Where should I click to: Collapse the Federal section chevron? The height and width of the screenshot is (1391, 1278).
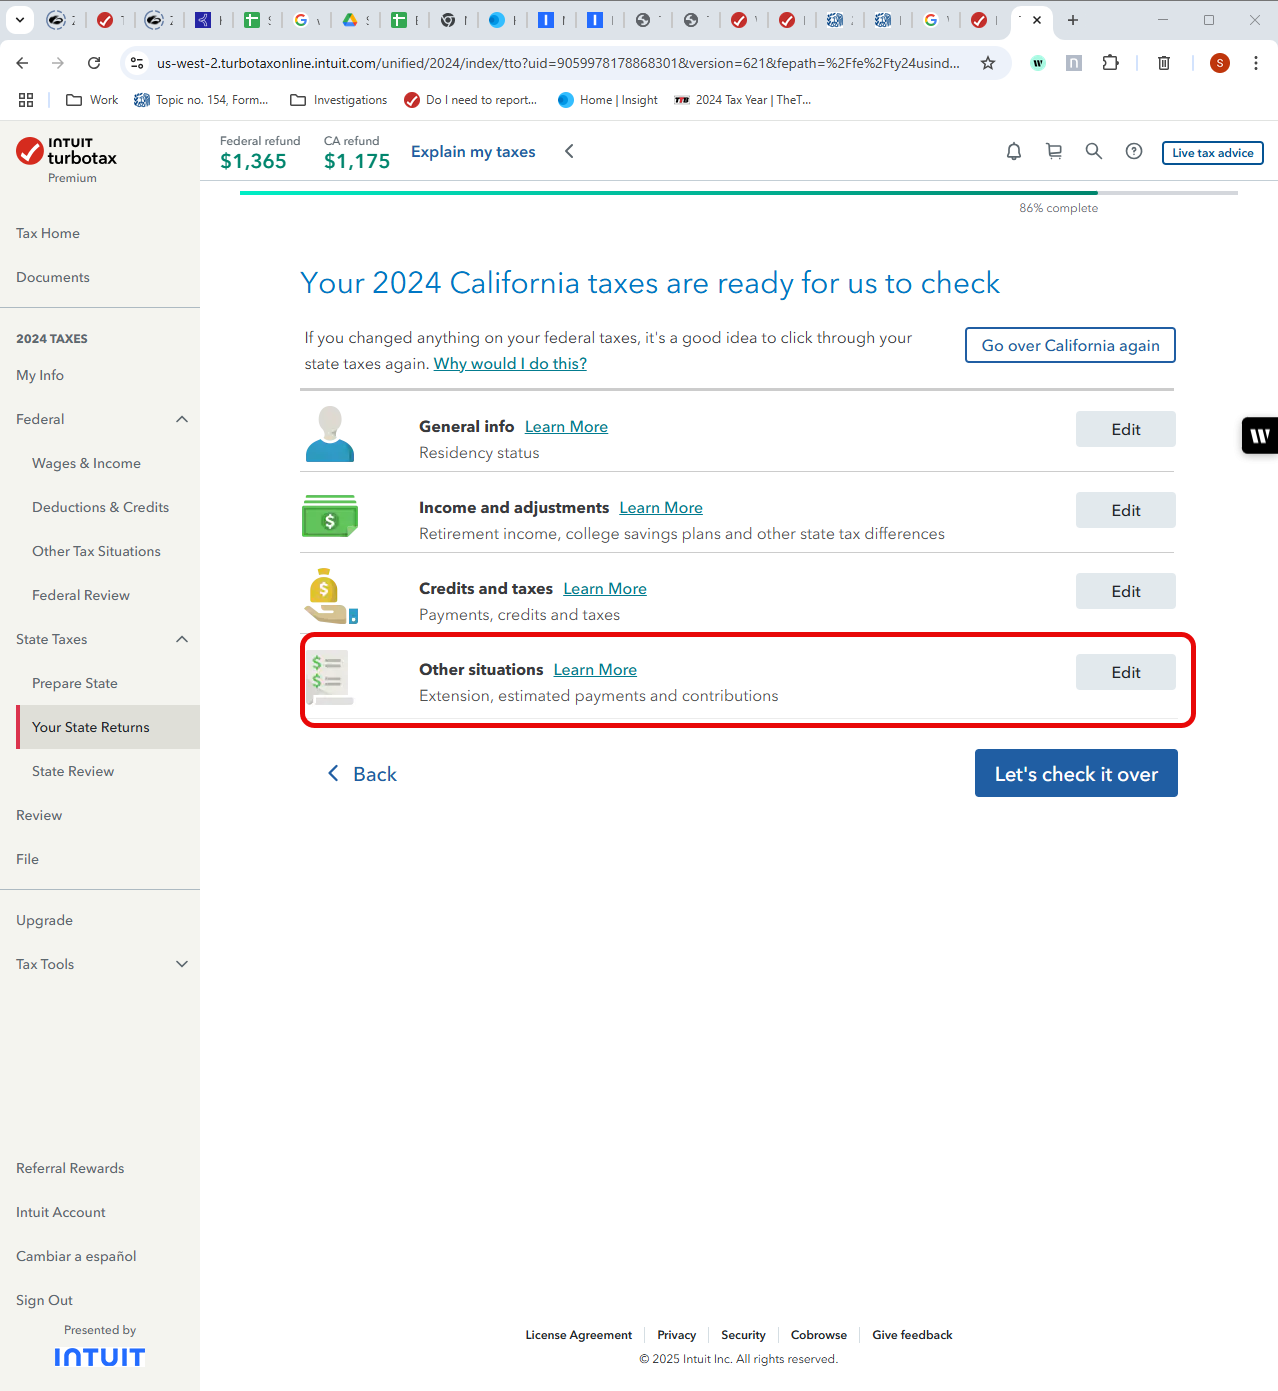click(x=182, y=419)
